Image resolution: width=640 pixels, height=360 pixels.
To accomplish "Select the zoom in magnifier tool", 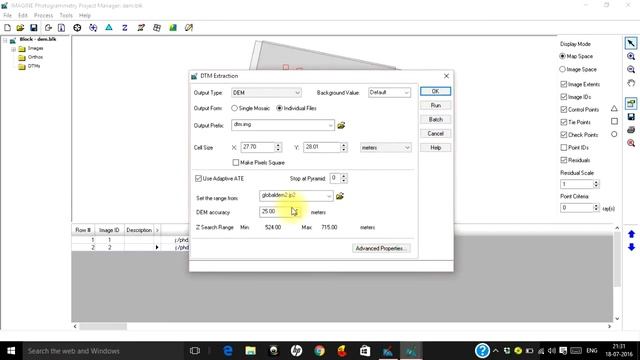I will (631, 57).
